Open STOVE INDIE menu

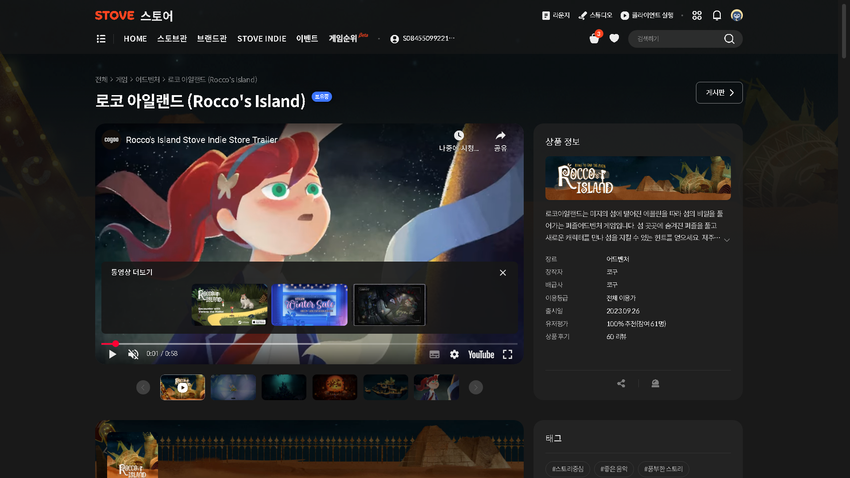pyautogui.click(x=262, y=38)
